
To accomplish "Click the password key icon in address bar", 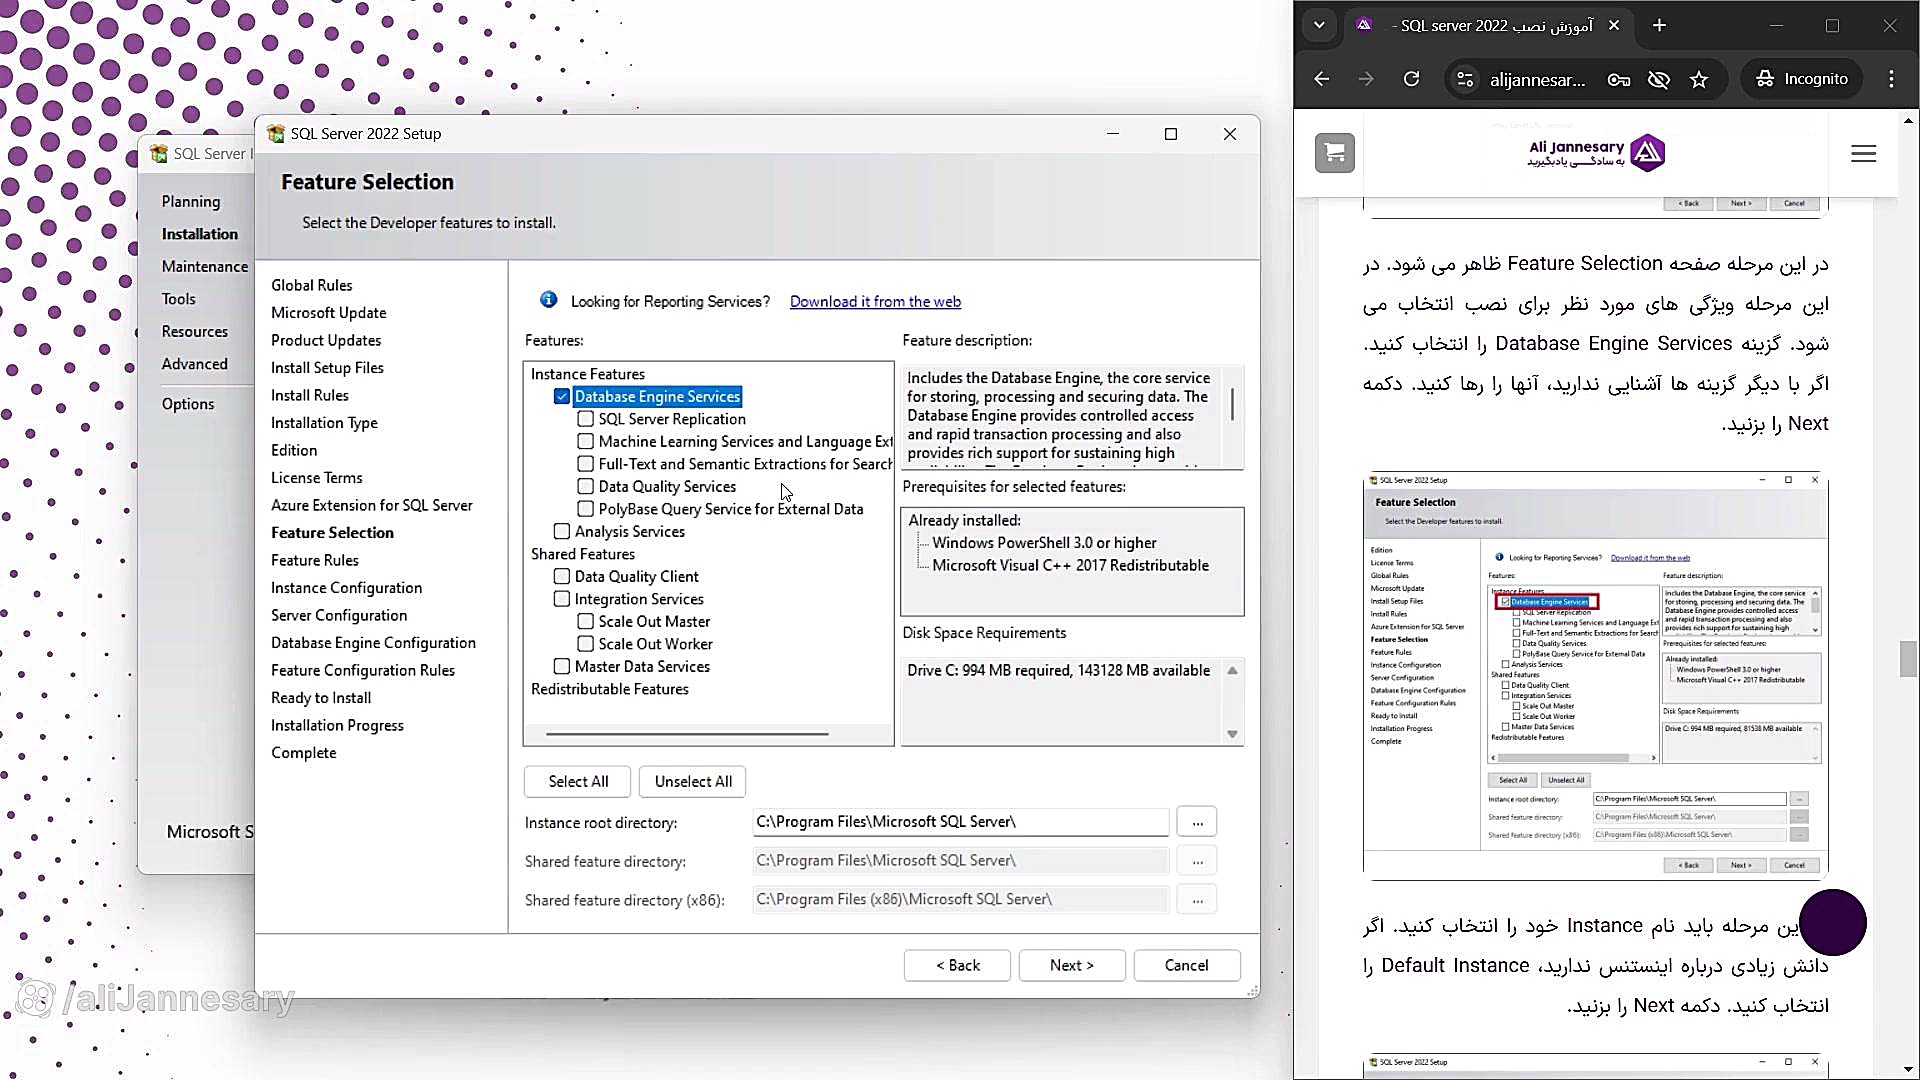I will (x=1619, y=79).
